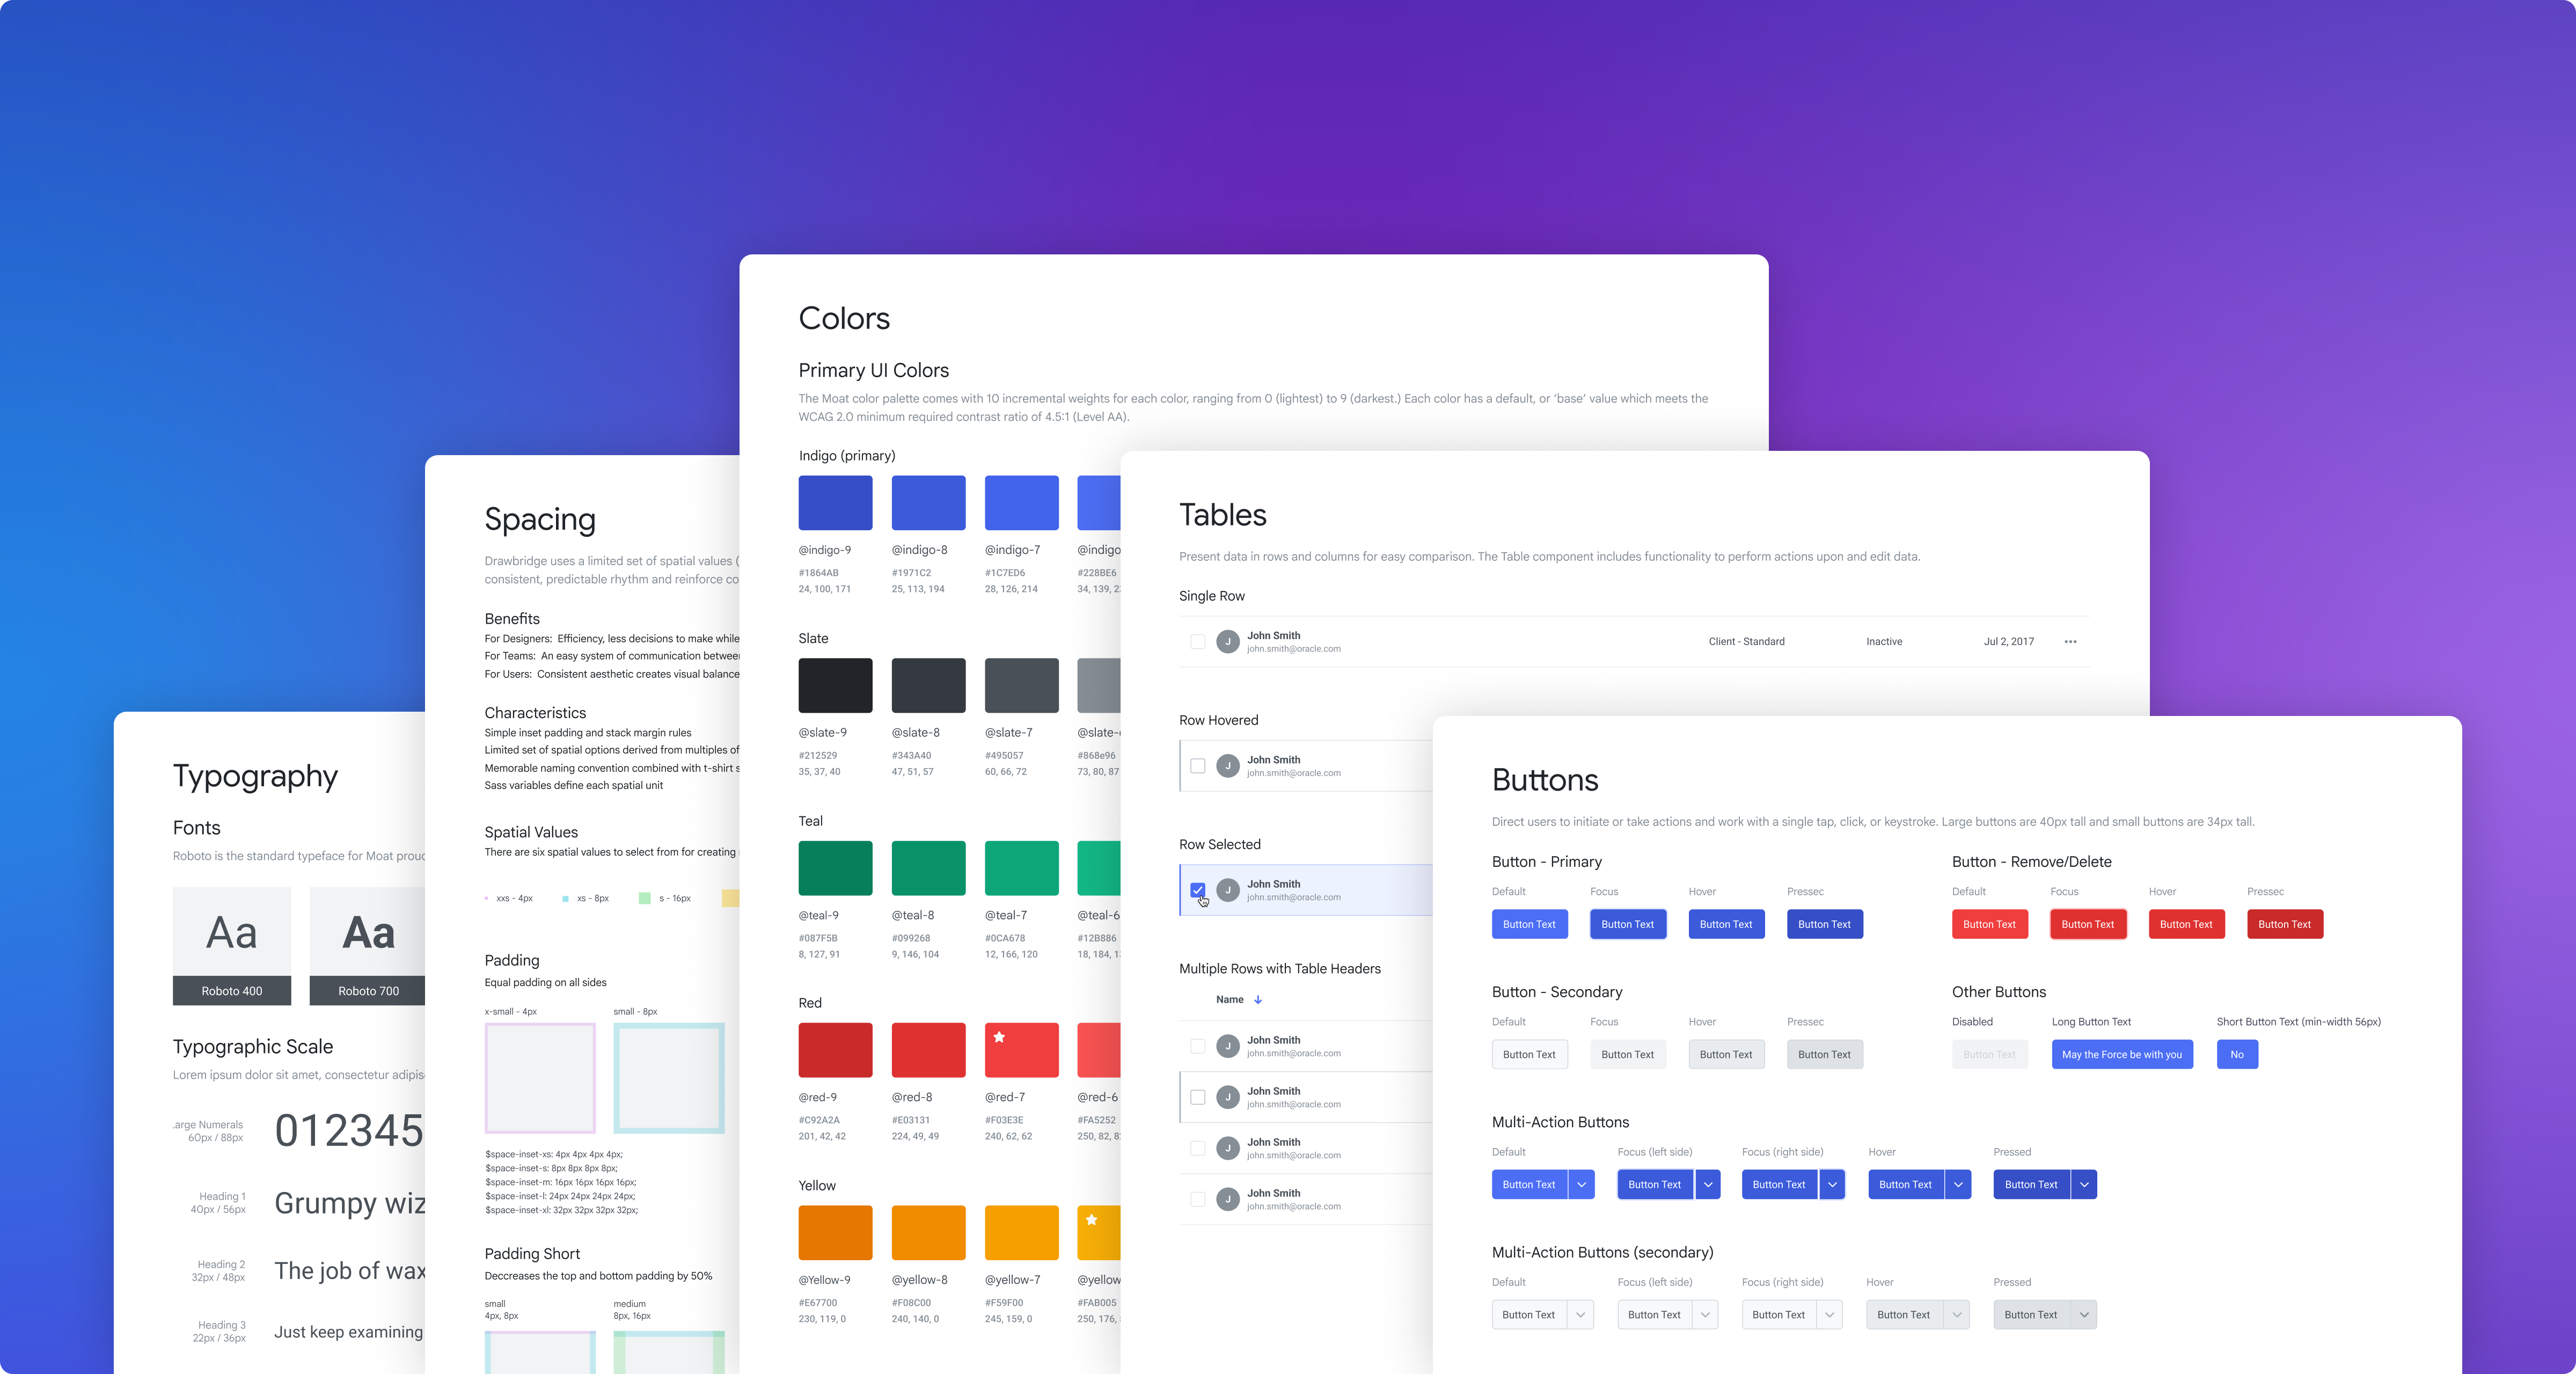Check the Single Row John Smith checkbox
Viewport: 2576px width, 1374px height.
[1197, 642]
